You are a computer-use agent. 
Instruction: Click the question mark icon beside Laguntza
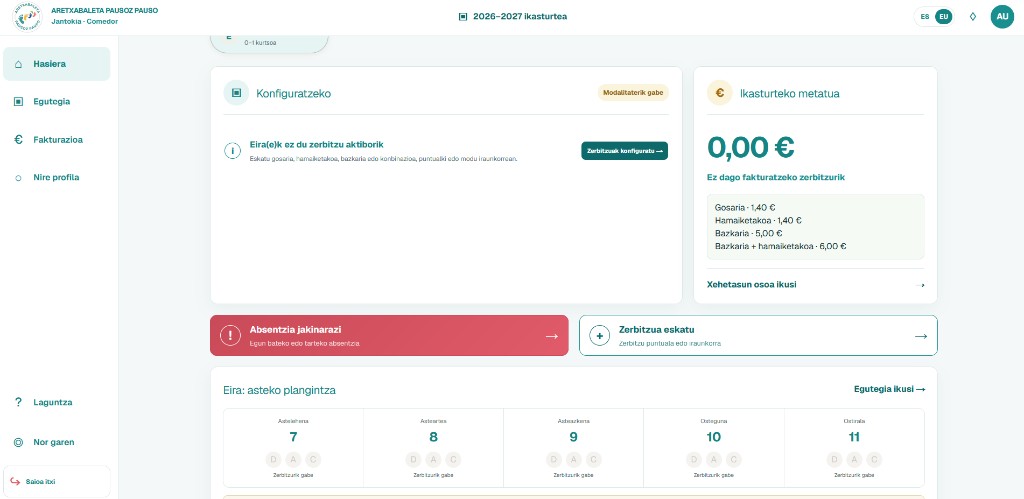click(18, 402)
